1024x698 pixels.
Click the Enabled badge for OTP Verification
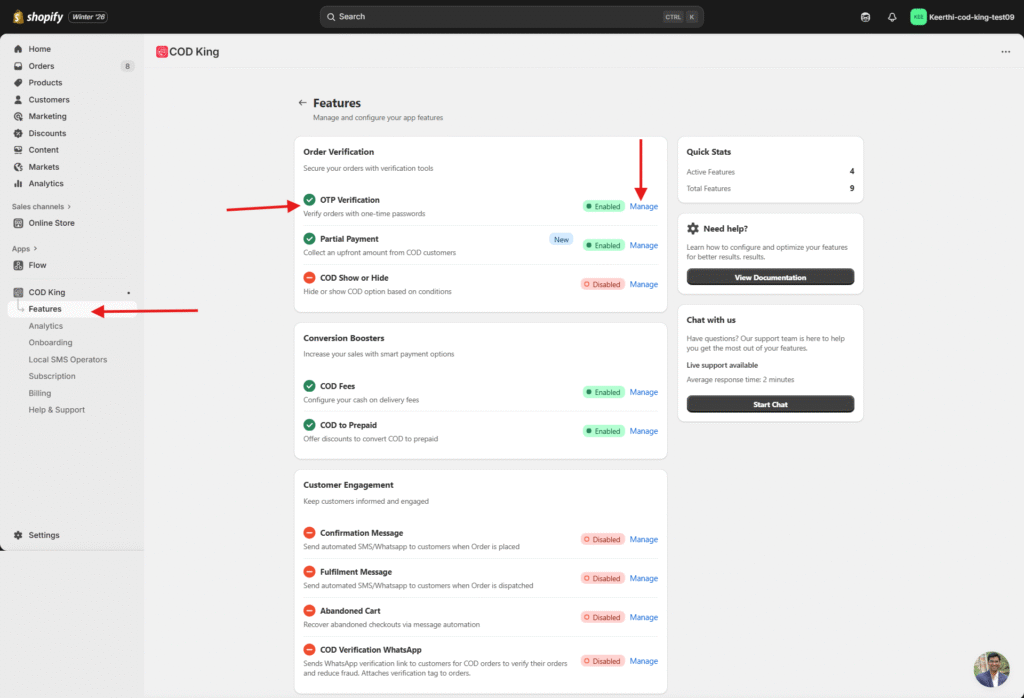pyautogui.click(x=603, y=206)
